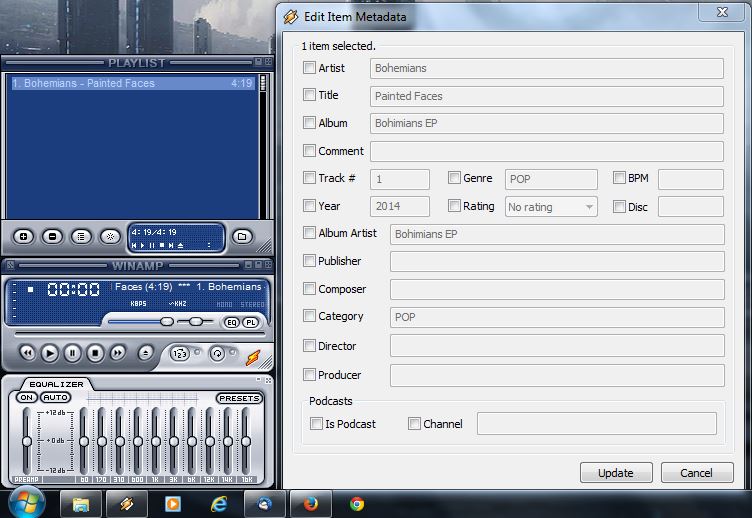Skip to next track in Winamp
752x518 pixels.
tap(118, 353)
